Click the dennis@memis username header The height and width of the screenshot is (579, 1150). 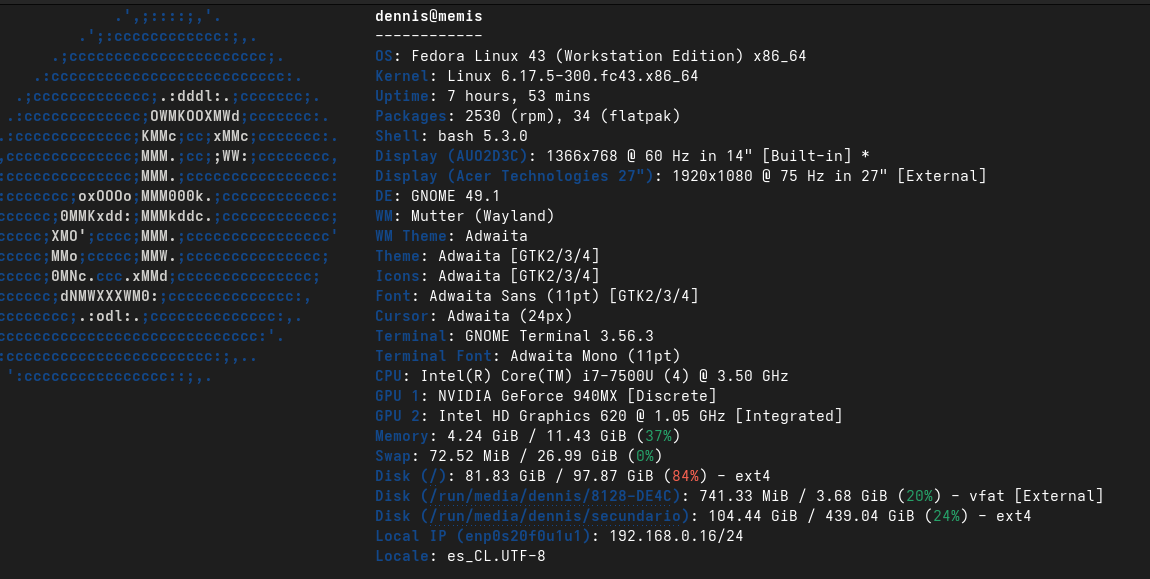pos(428,16)
